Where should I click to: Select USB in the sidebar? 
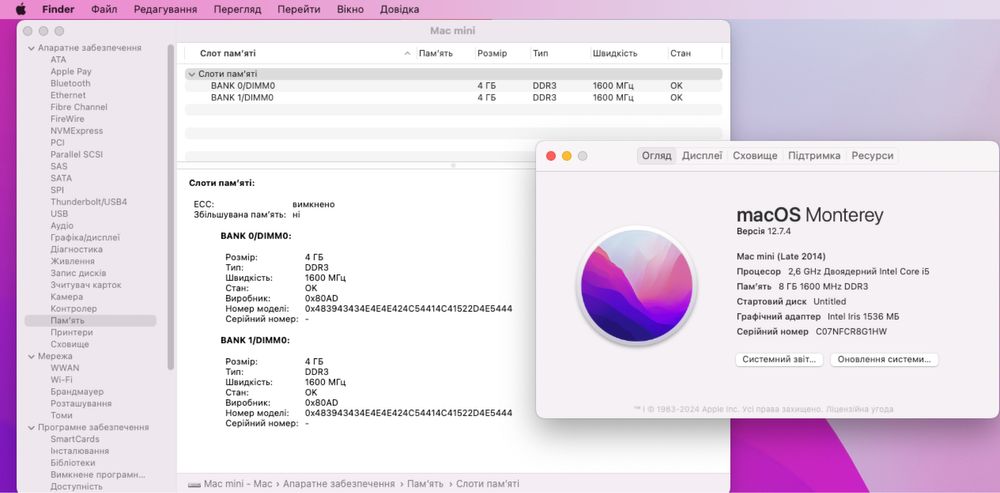[59, 214]
